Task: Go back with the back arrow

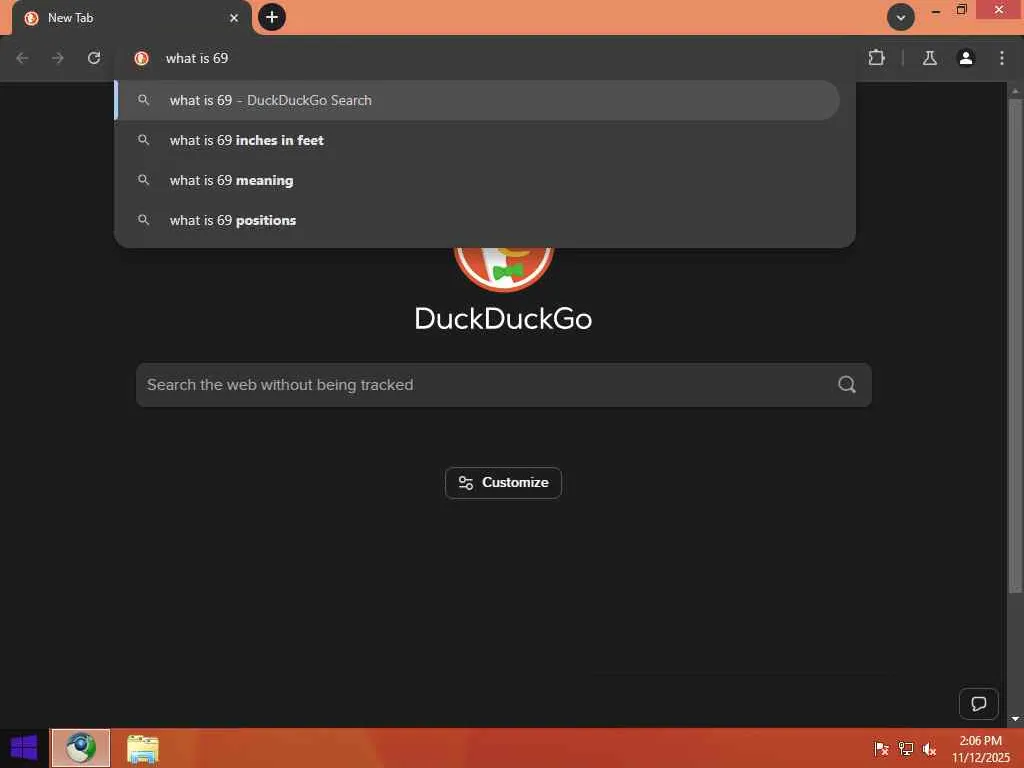Action: (22, 58)
